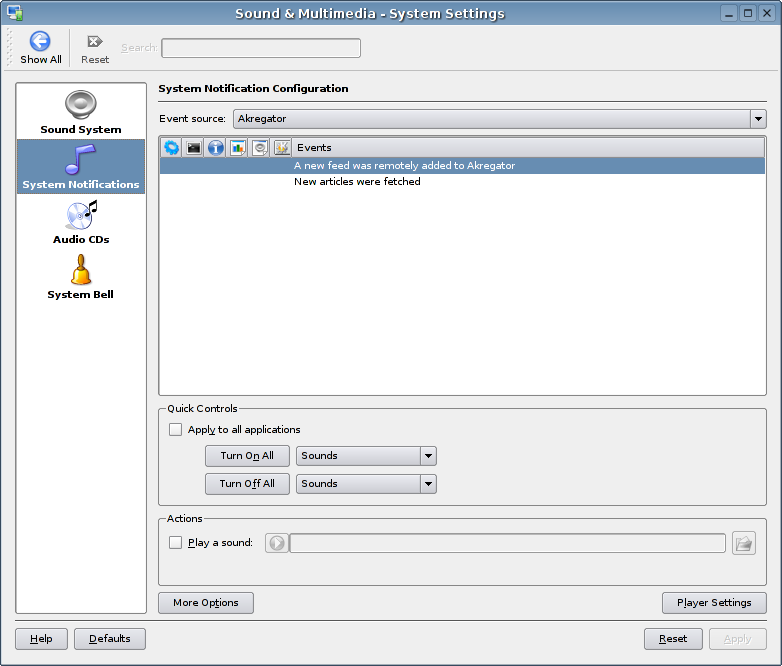Click the system settings icon in title bar
Screen dimensions: 782x666
(15, 13)
